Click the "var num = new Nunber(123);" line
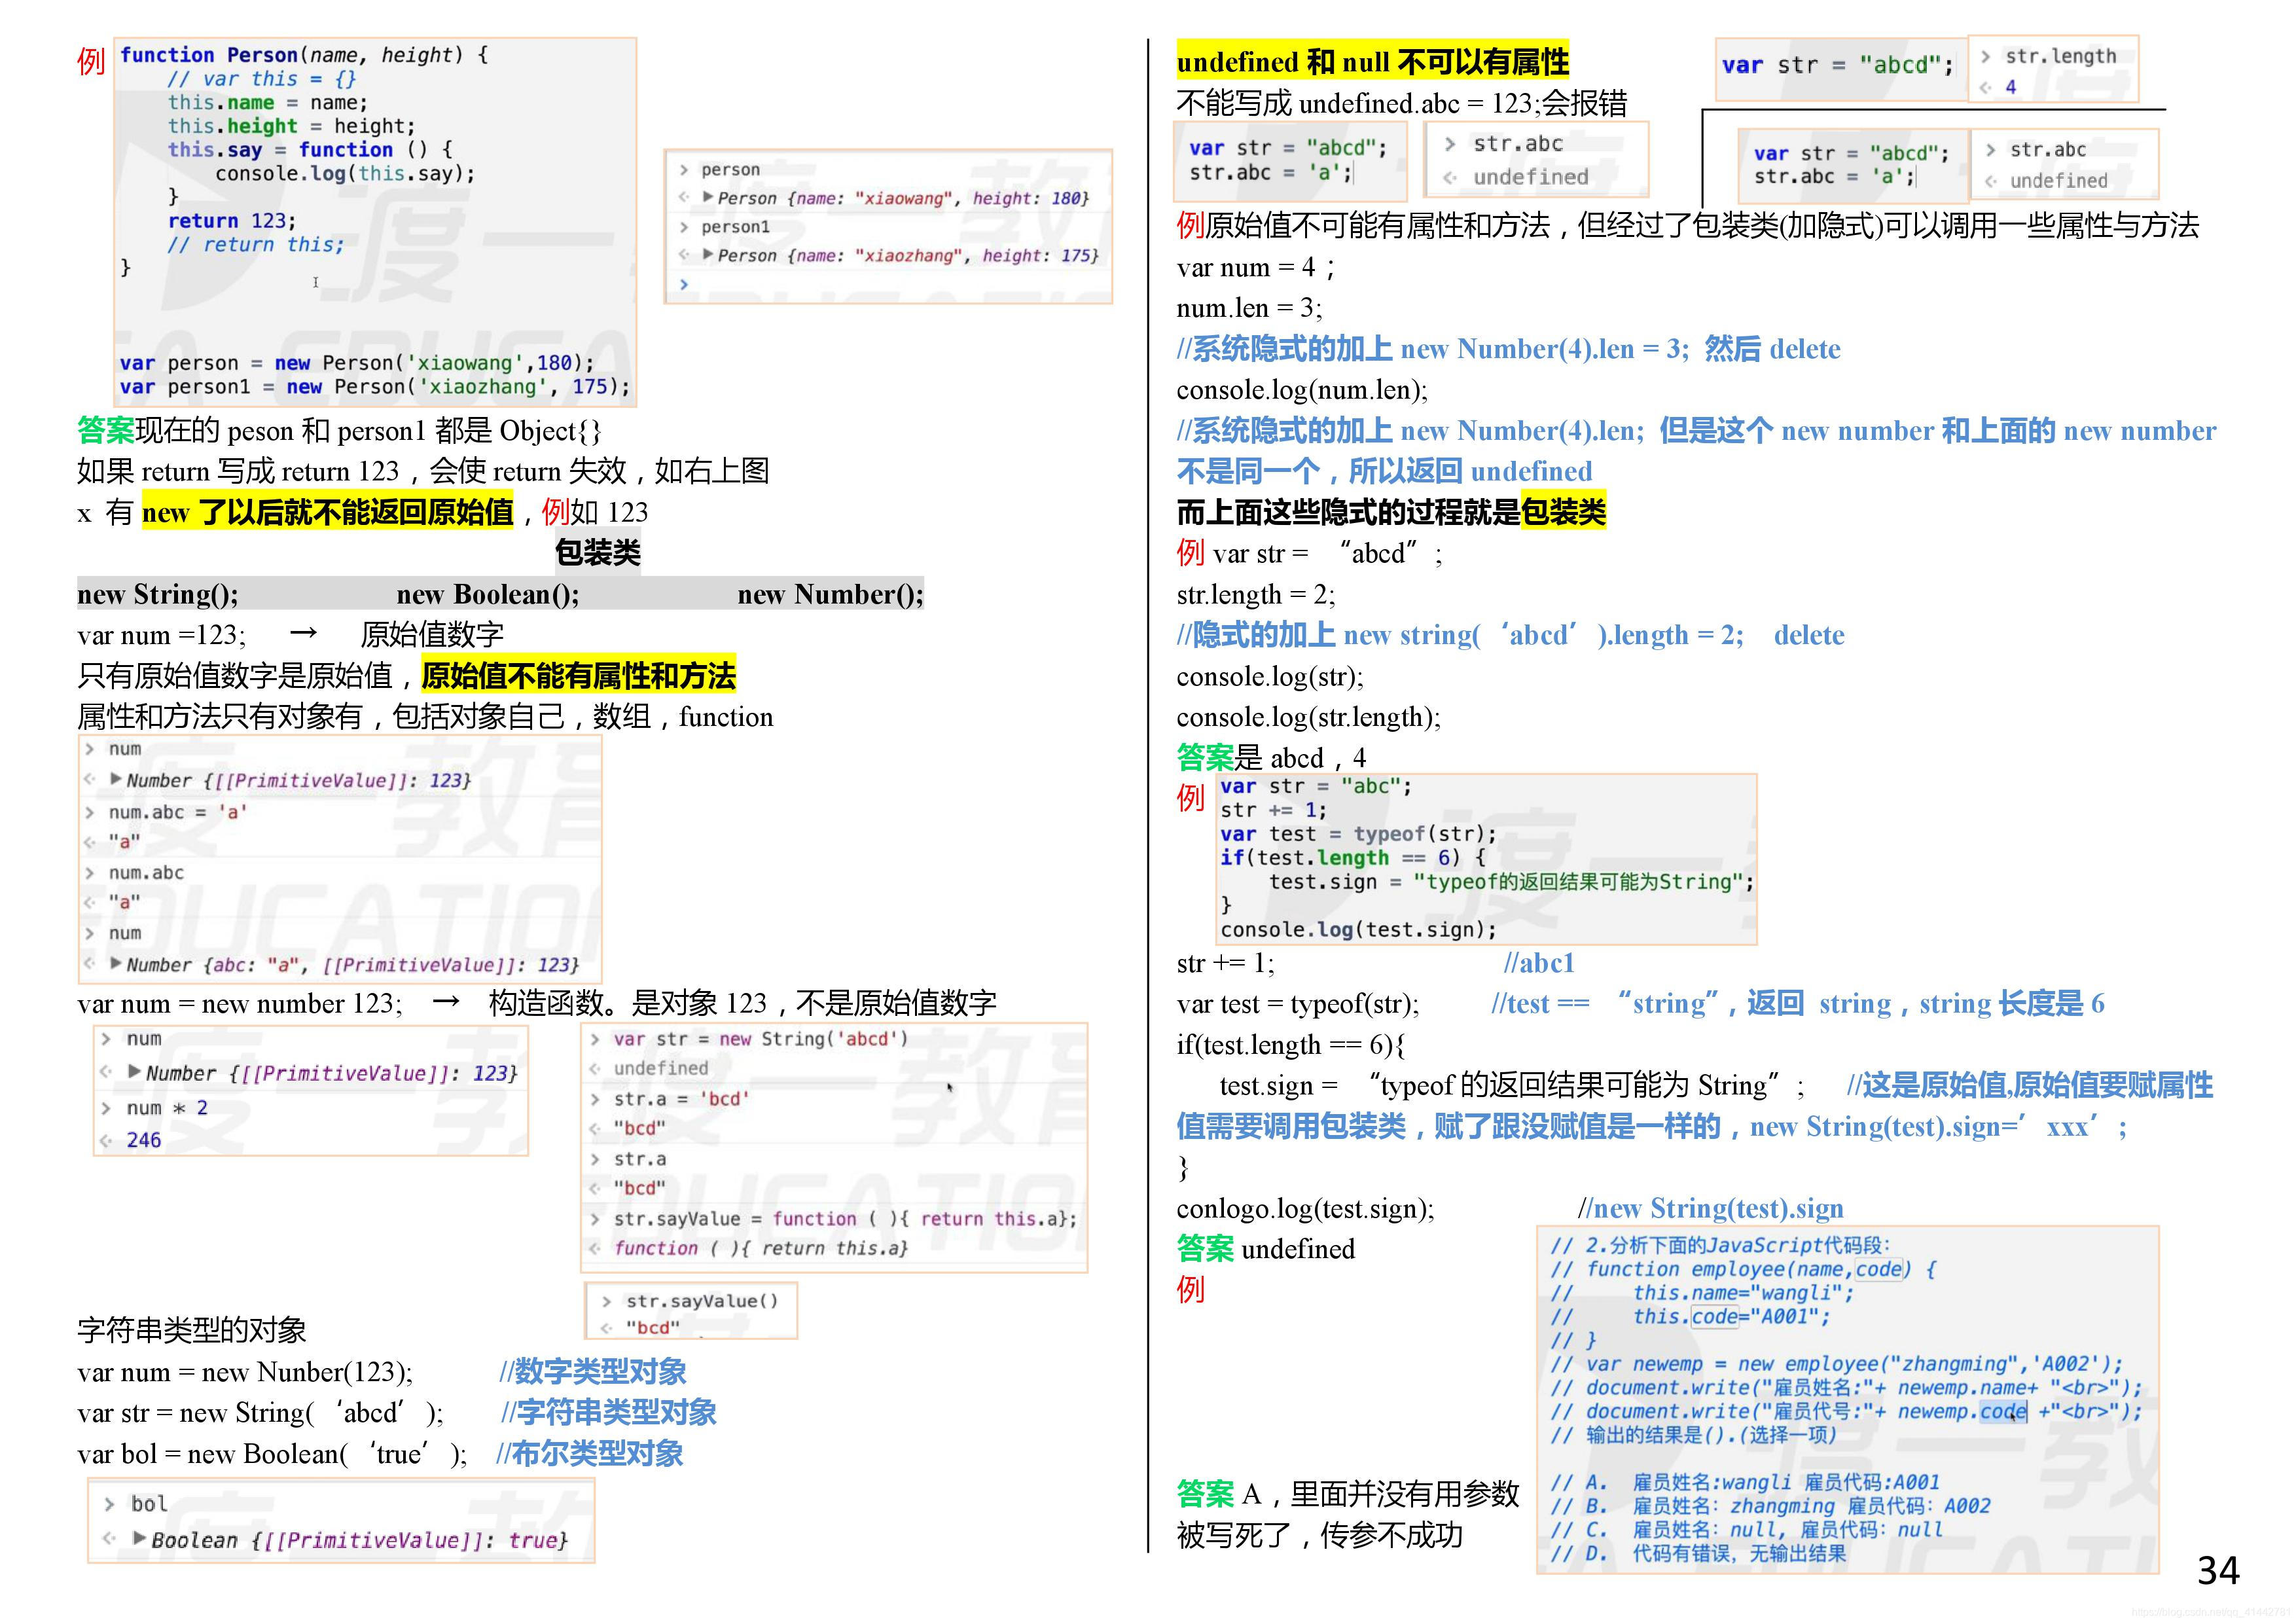The image size is (2296, 1624). pyautogui.click(x=245, y=1372)
